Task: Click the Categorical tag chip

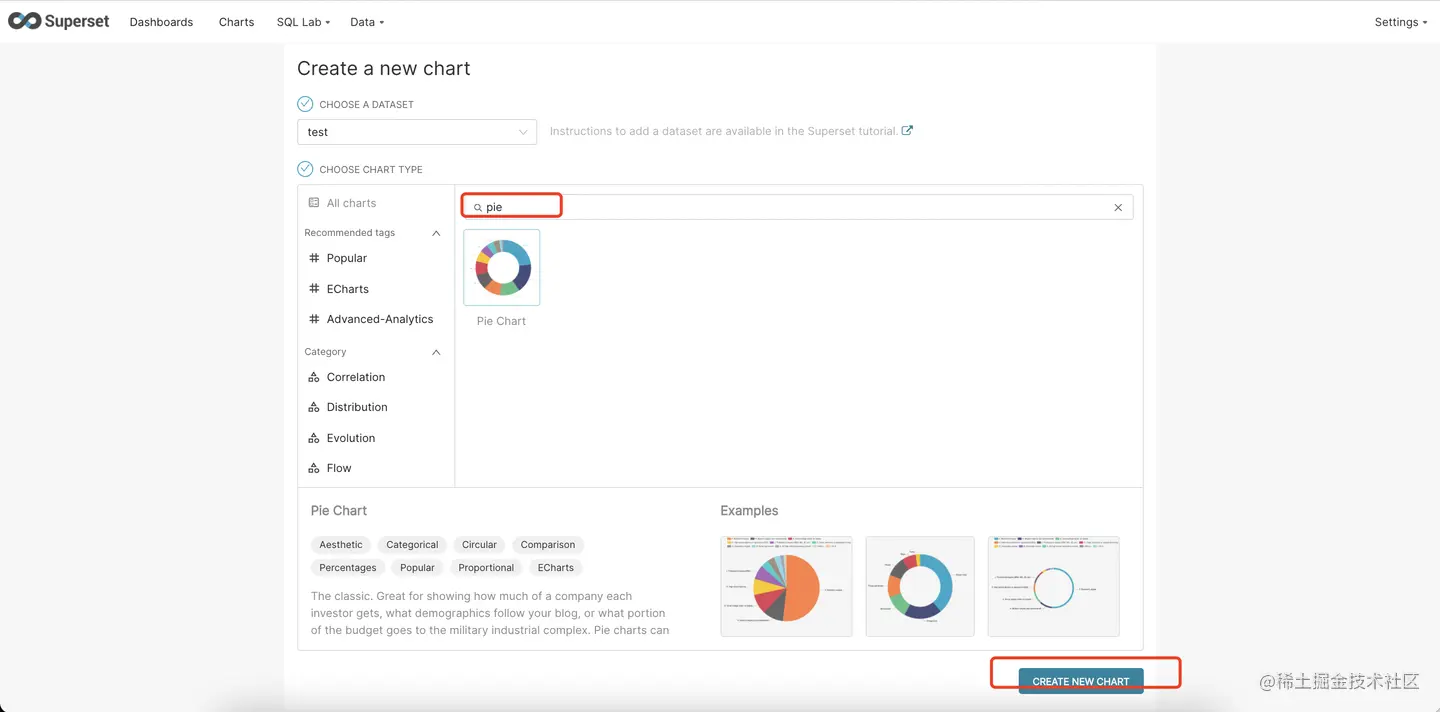Action: pos(412,545)
